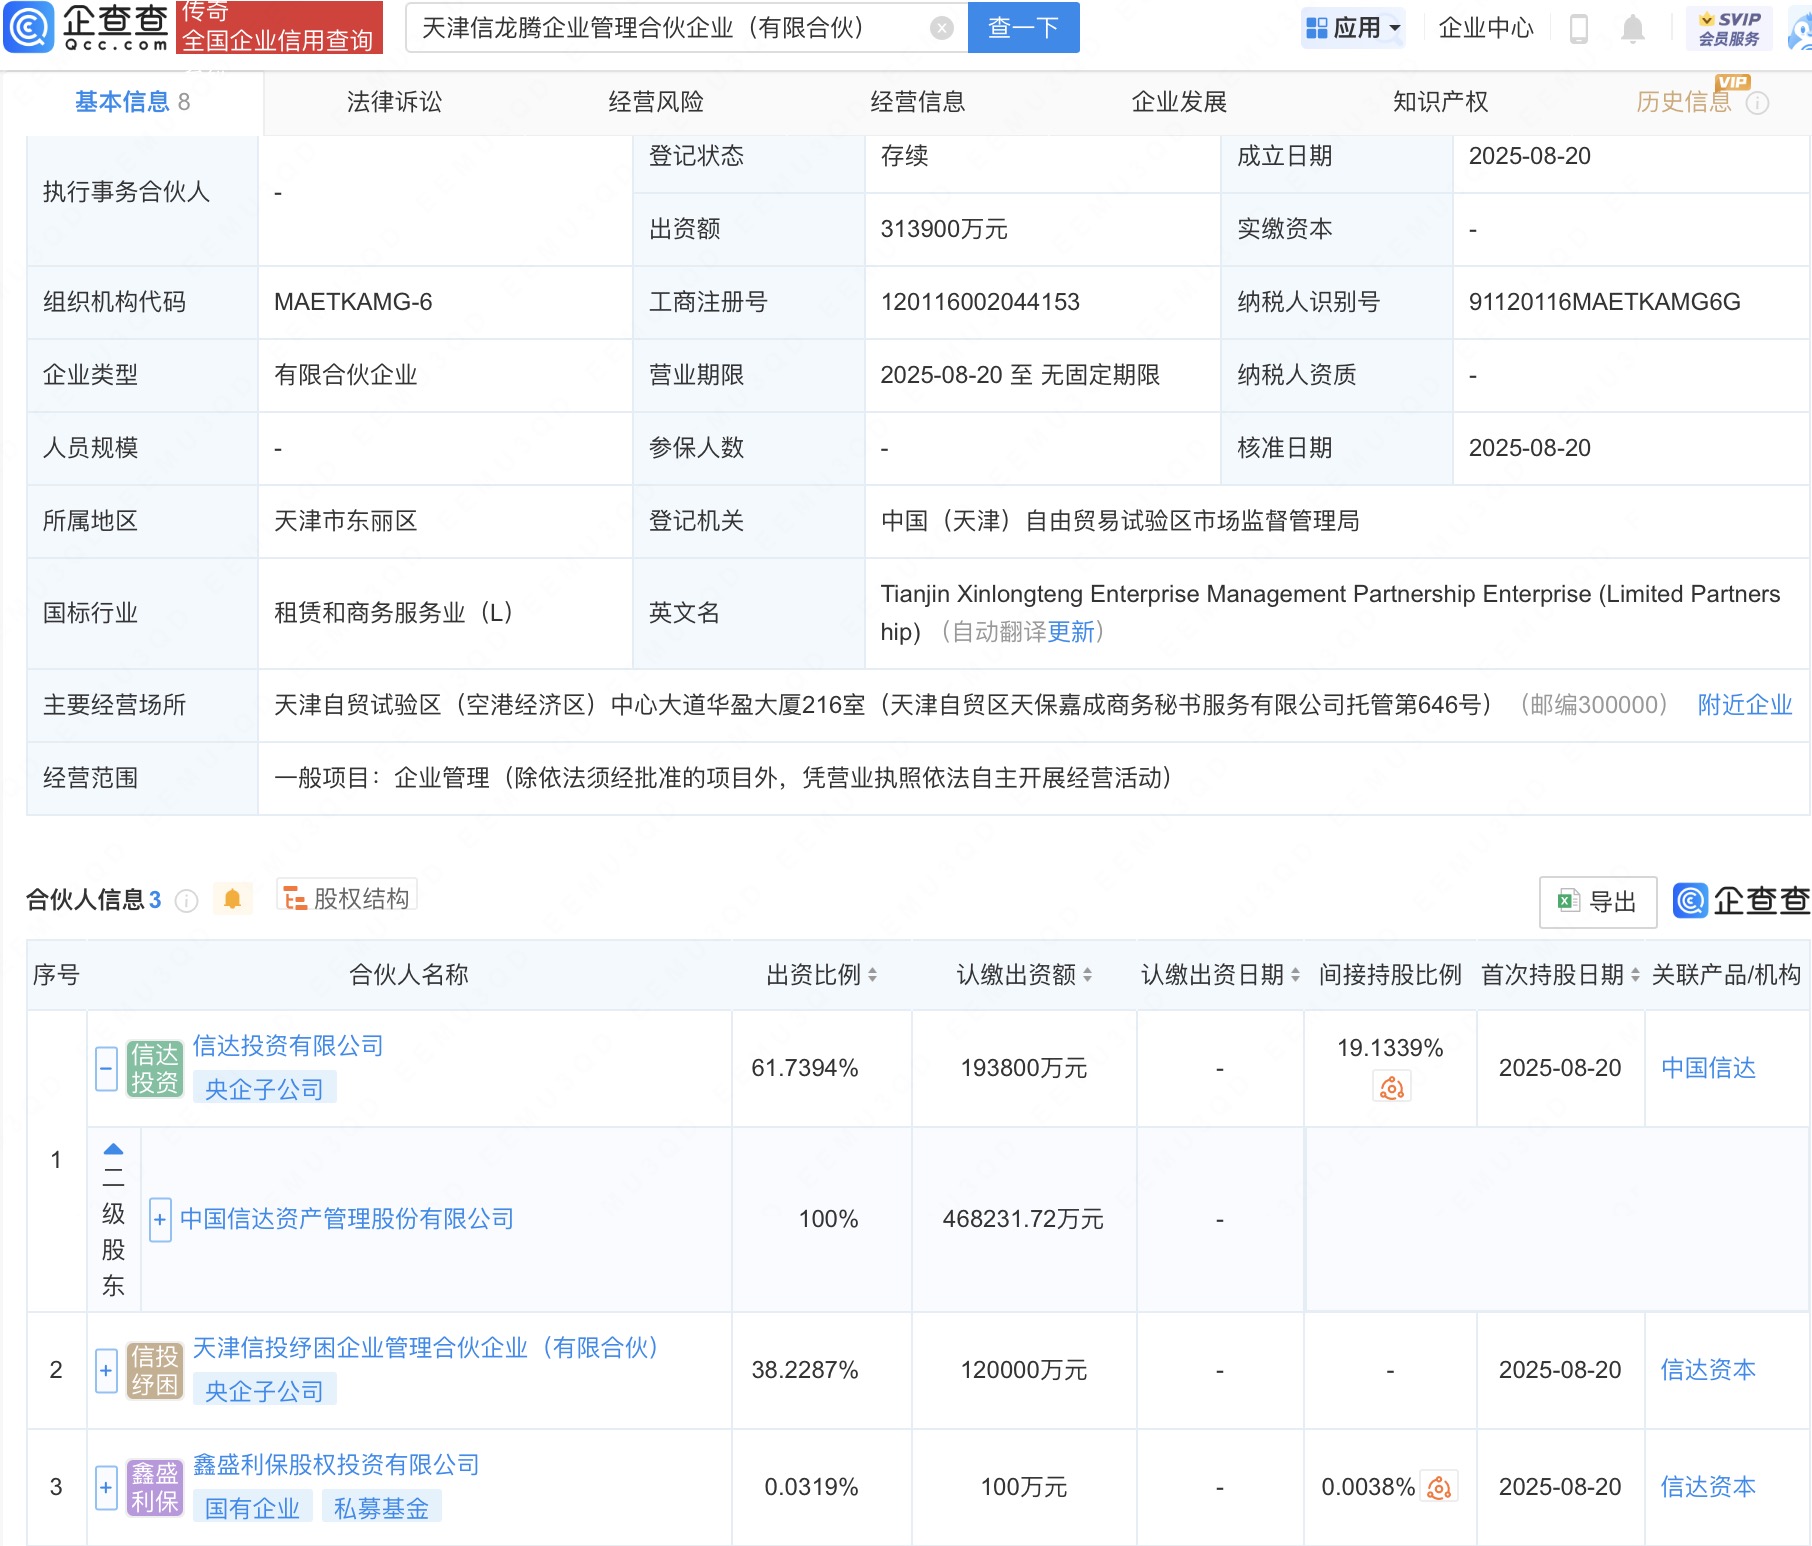
Task: Switch to 法律诉讼 tab
Action: coord(394,102)
